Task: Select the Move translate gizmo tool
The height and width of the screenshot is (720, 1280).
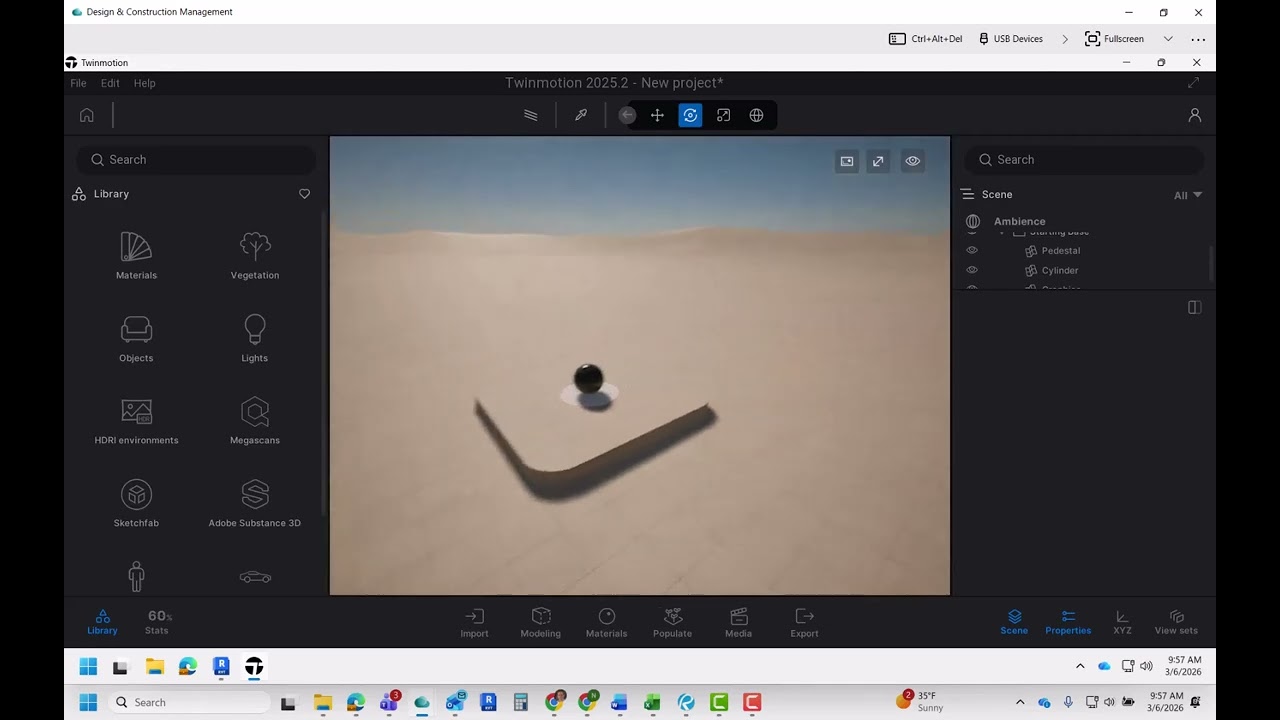Action: click(657, 115)
